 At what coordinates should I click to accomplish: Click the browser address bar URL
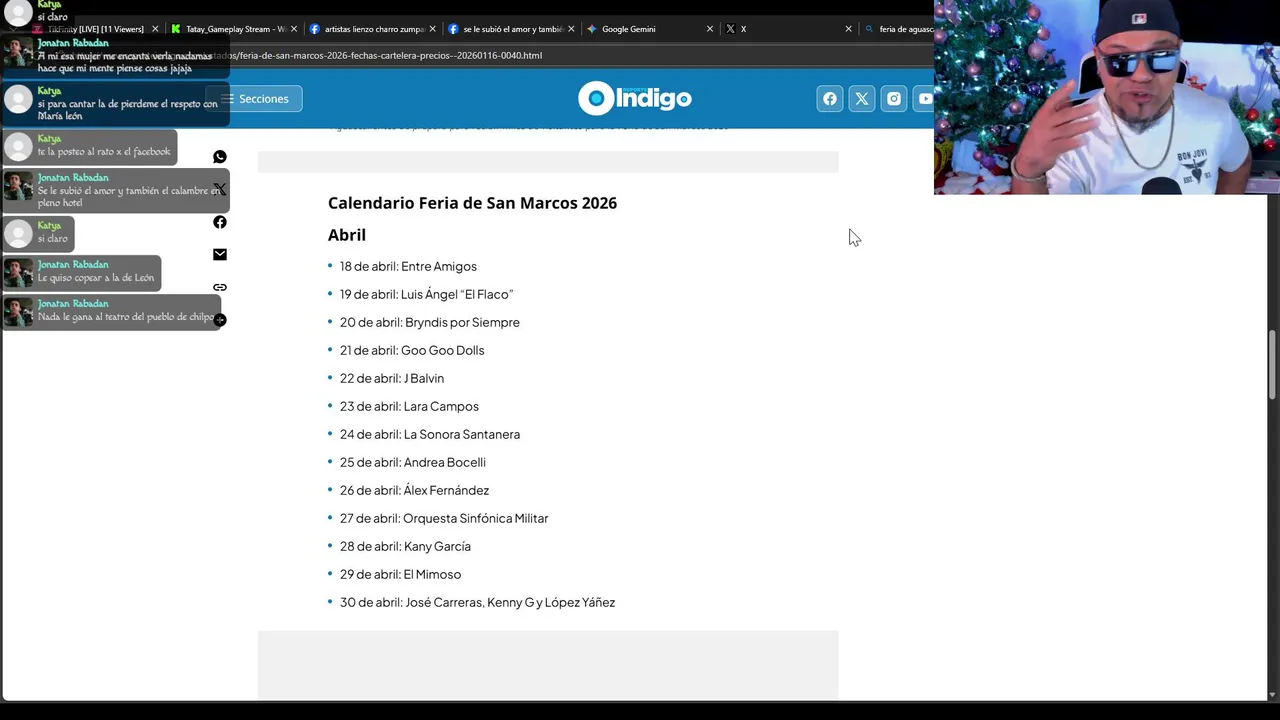pos(388,55)
